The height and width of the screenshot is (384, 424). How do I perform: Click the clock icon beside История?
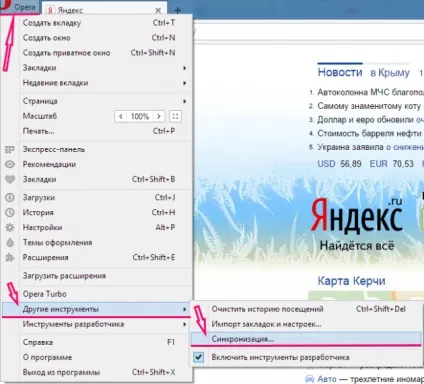(x=10, y=212)
